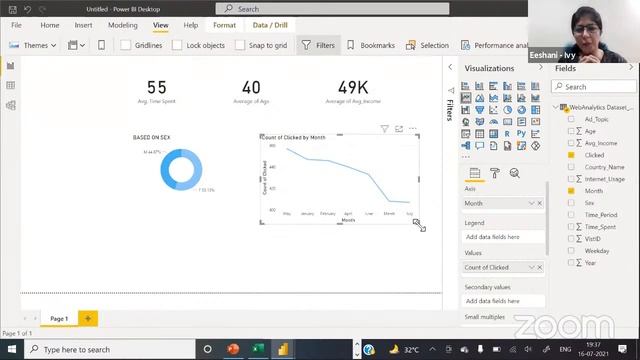The width and height of the screenshot is (640, 360).
Task: Open the Month axis field dropdown arrow
Action: click(531, 203)
